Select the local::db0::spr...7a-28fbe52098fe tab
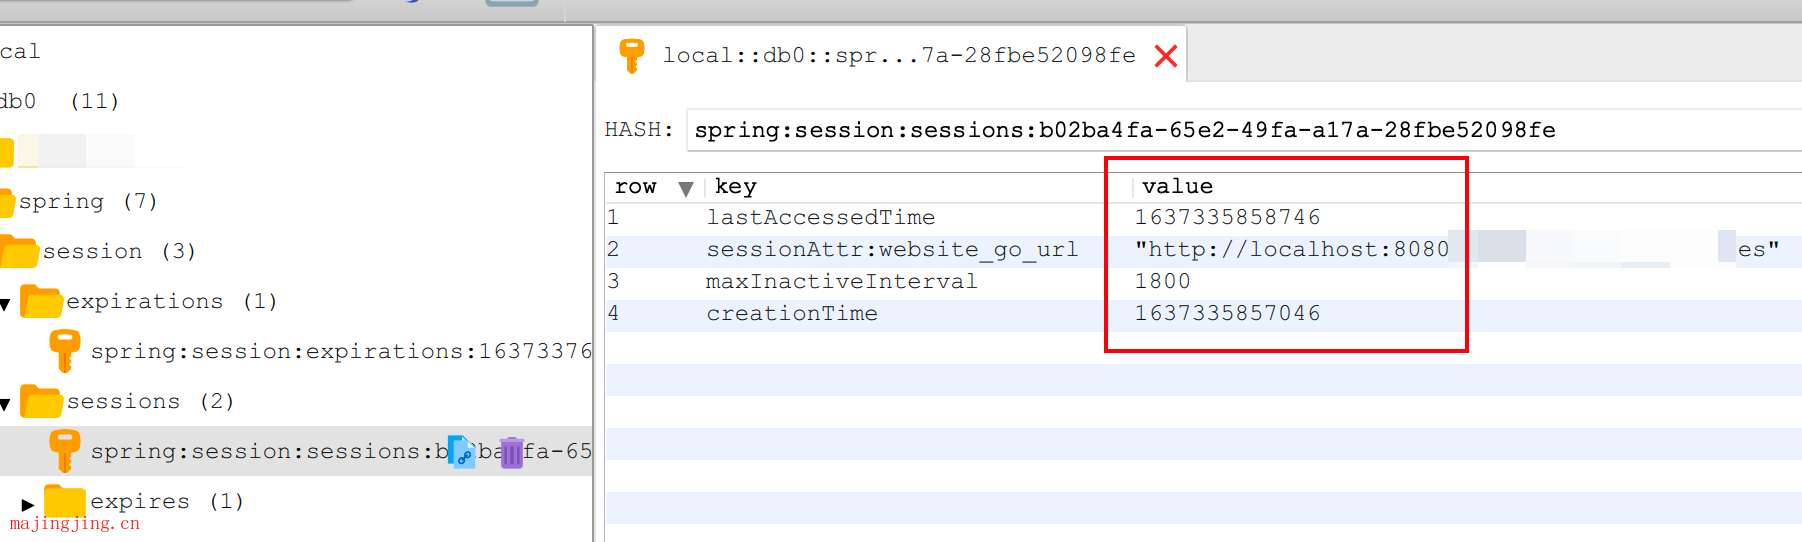The width and height of the screenshot is (1802, 542). (899, 55)
